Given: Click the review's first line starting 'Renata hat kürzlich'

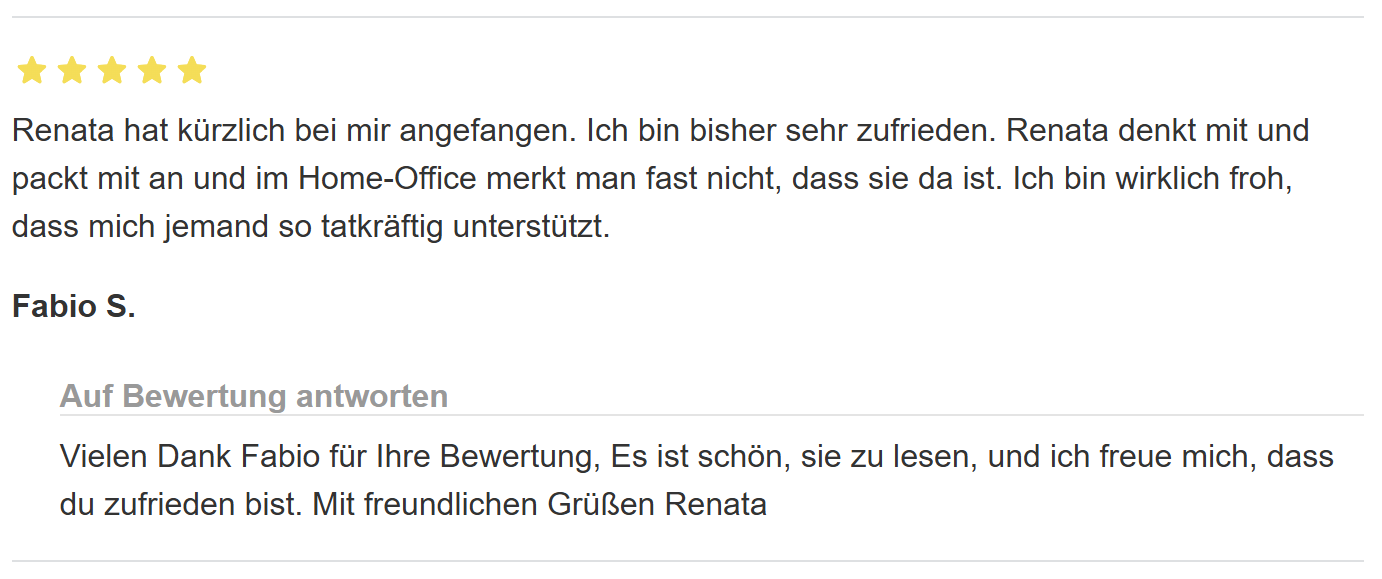Looking at the screenshot, I should coord(660,130).
